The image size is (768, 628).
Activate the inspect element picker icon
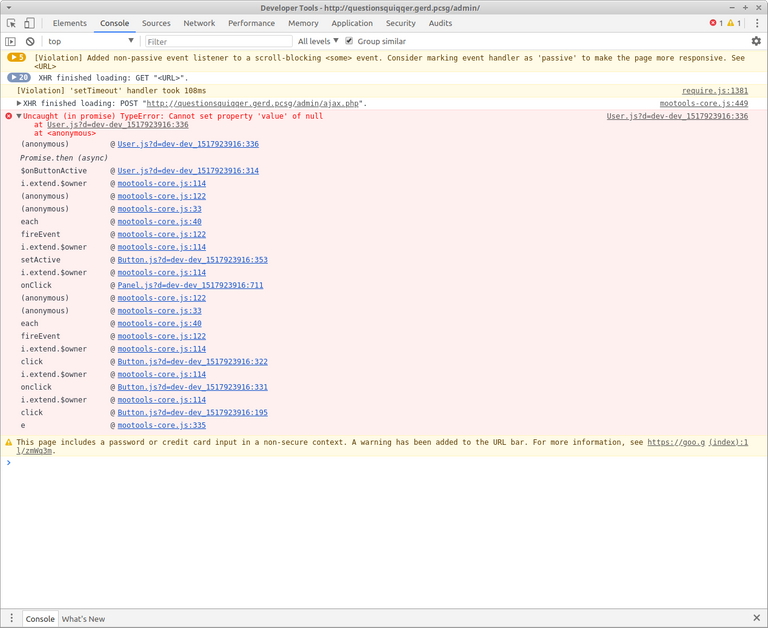pos(11,23)
